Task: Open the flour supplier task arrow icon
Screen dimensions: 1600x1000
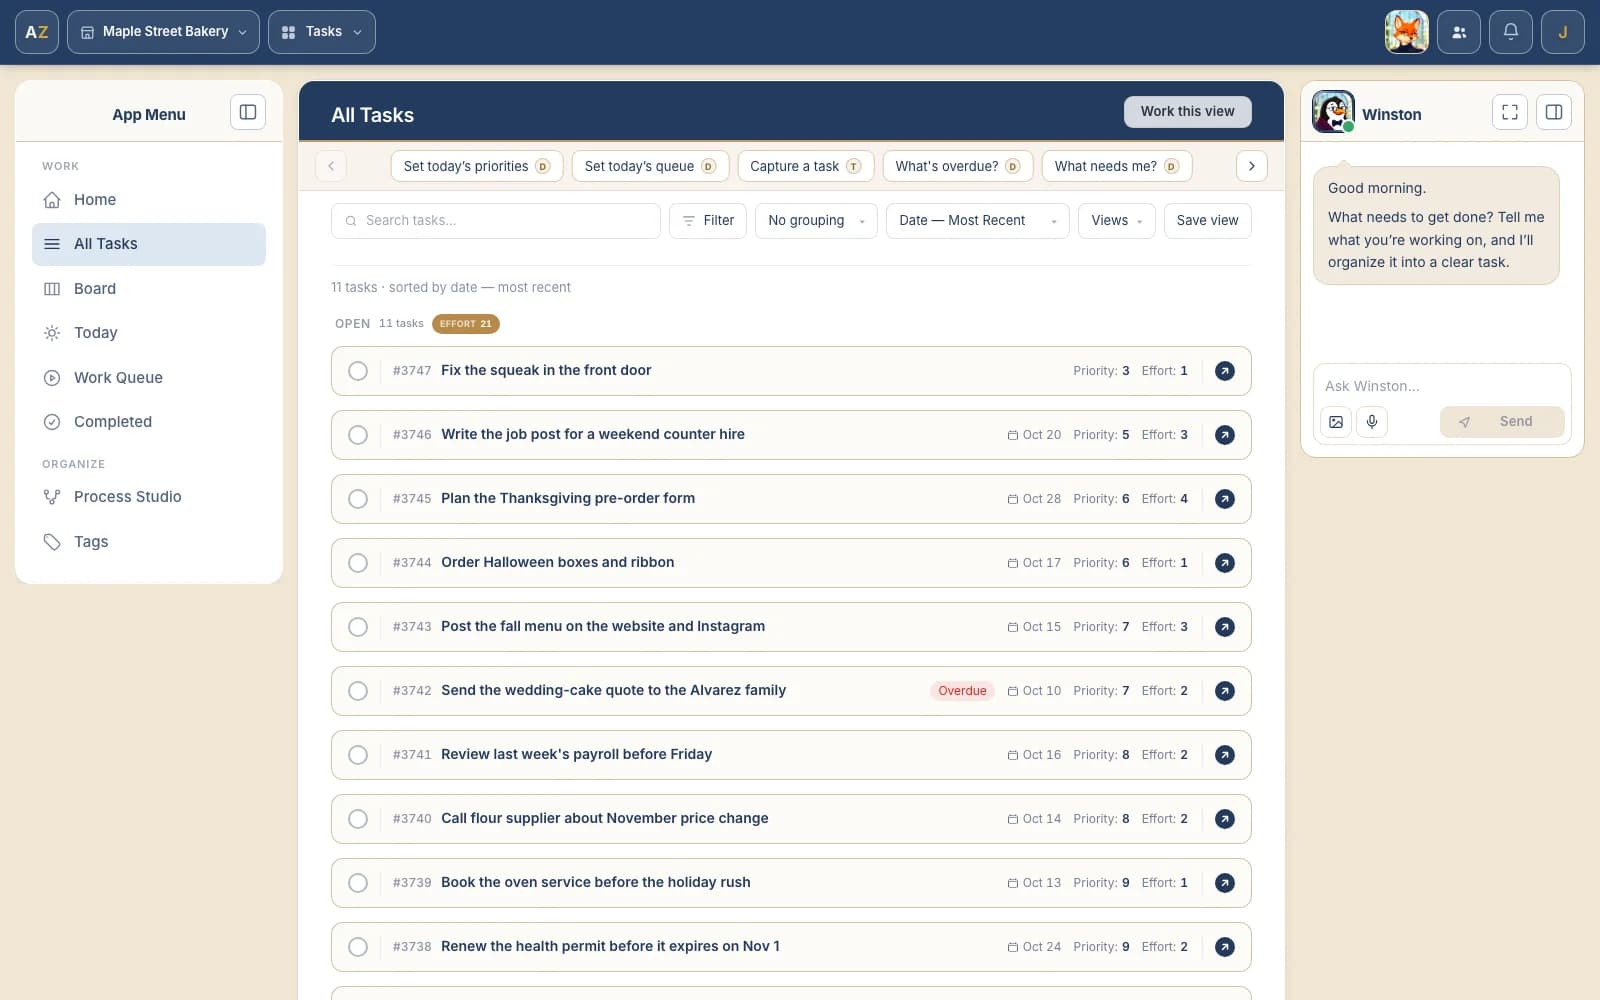Action: 1224,819
